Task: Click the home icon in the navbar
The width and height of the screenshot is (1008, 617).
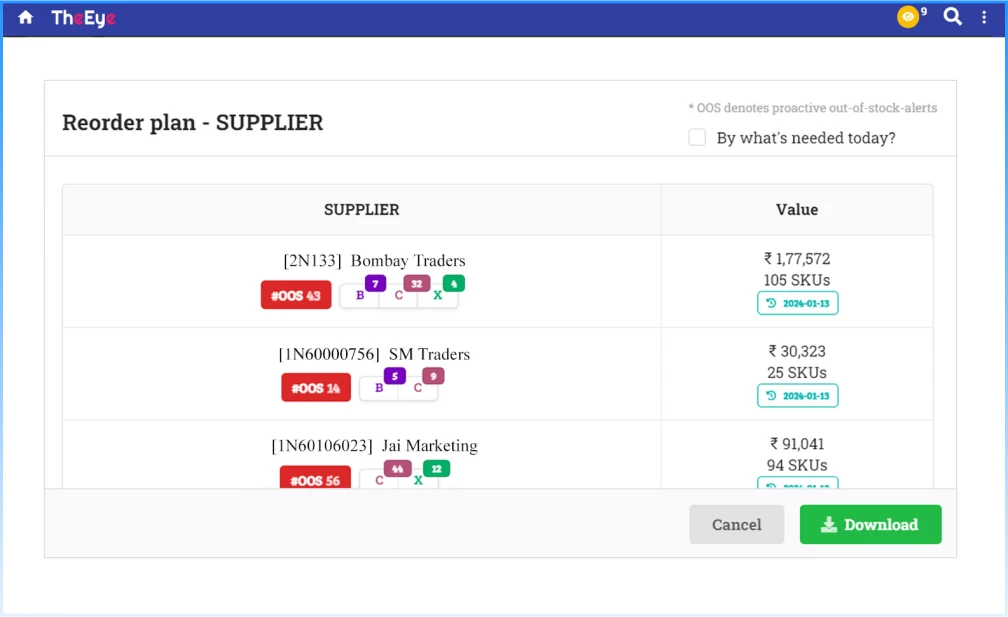Action: coord(24,17)
